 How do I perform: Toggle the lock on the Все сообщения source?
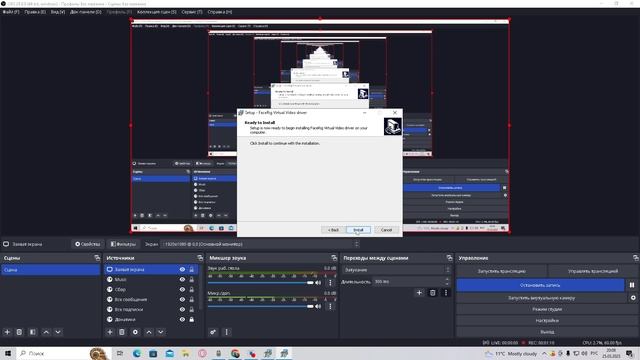point(191,299)
